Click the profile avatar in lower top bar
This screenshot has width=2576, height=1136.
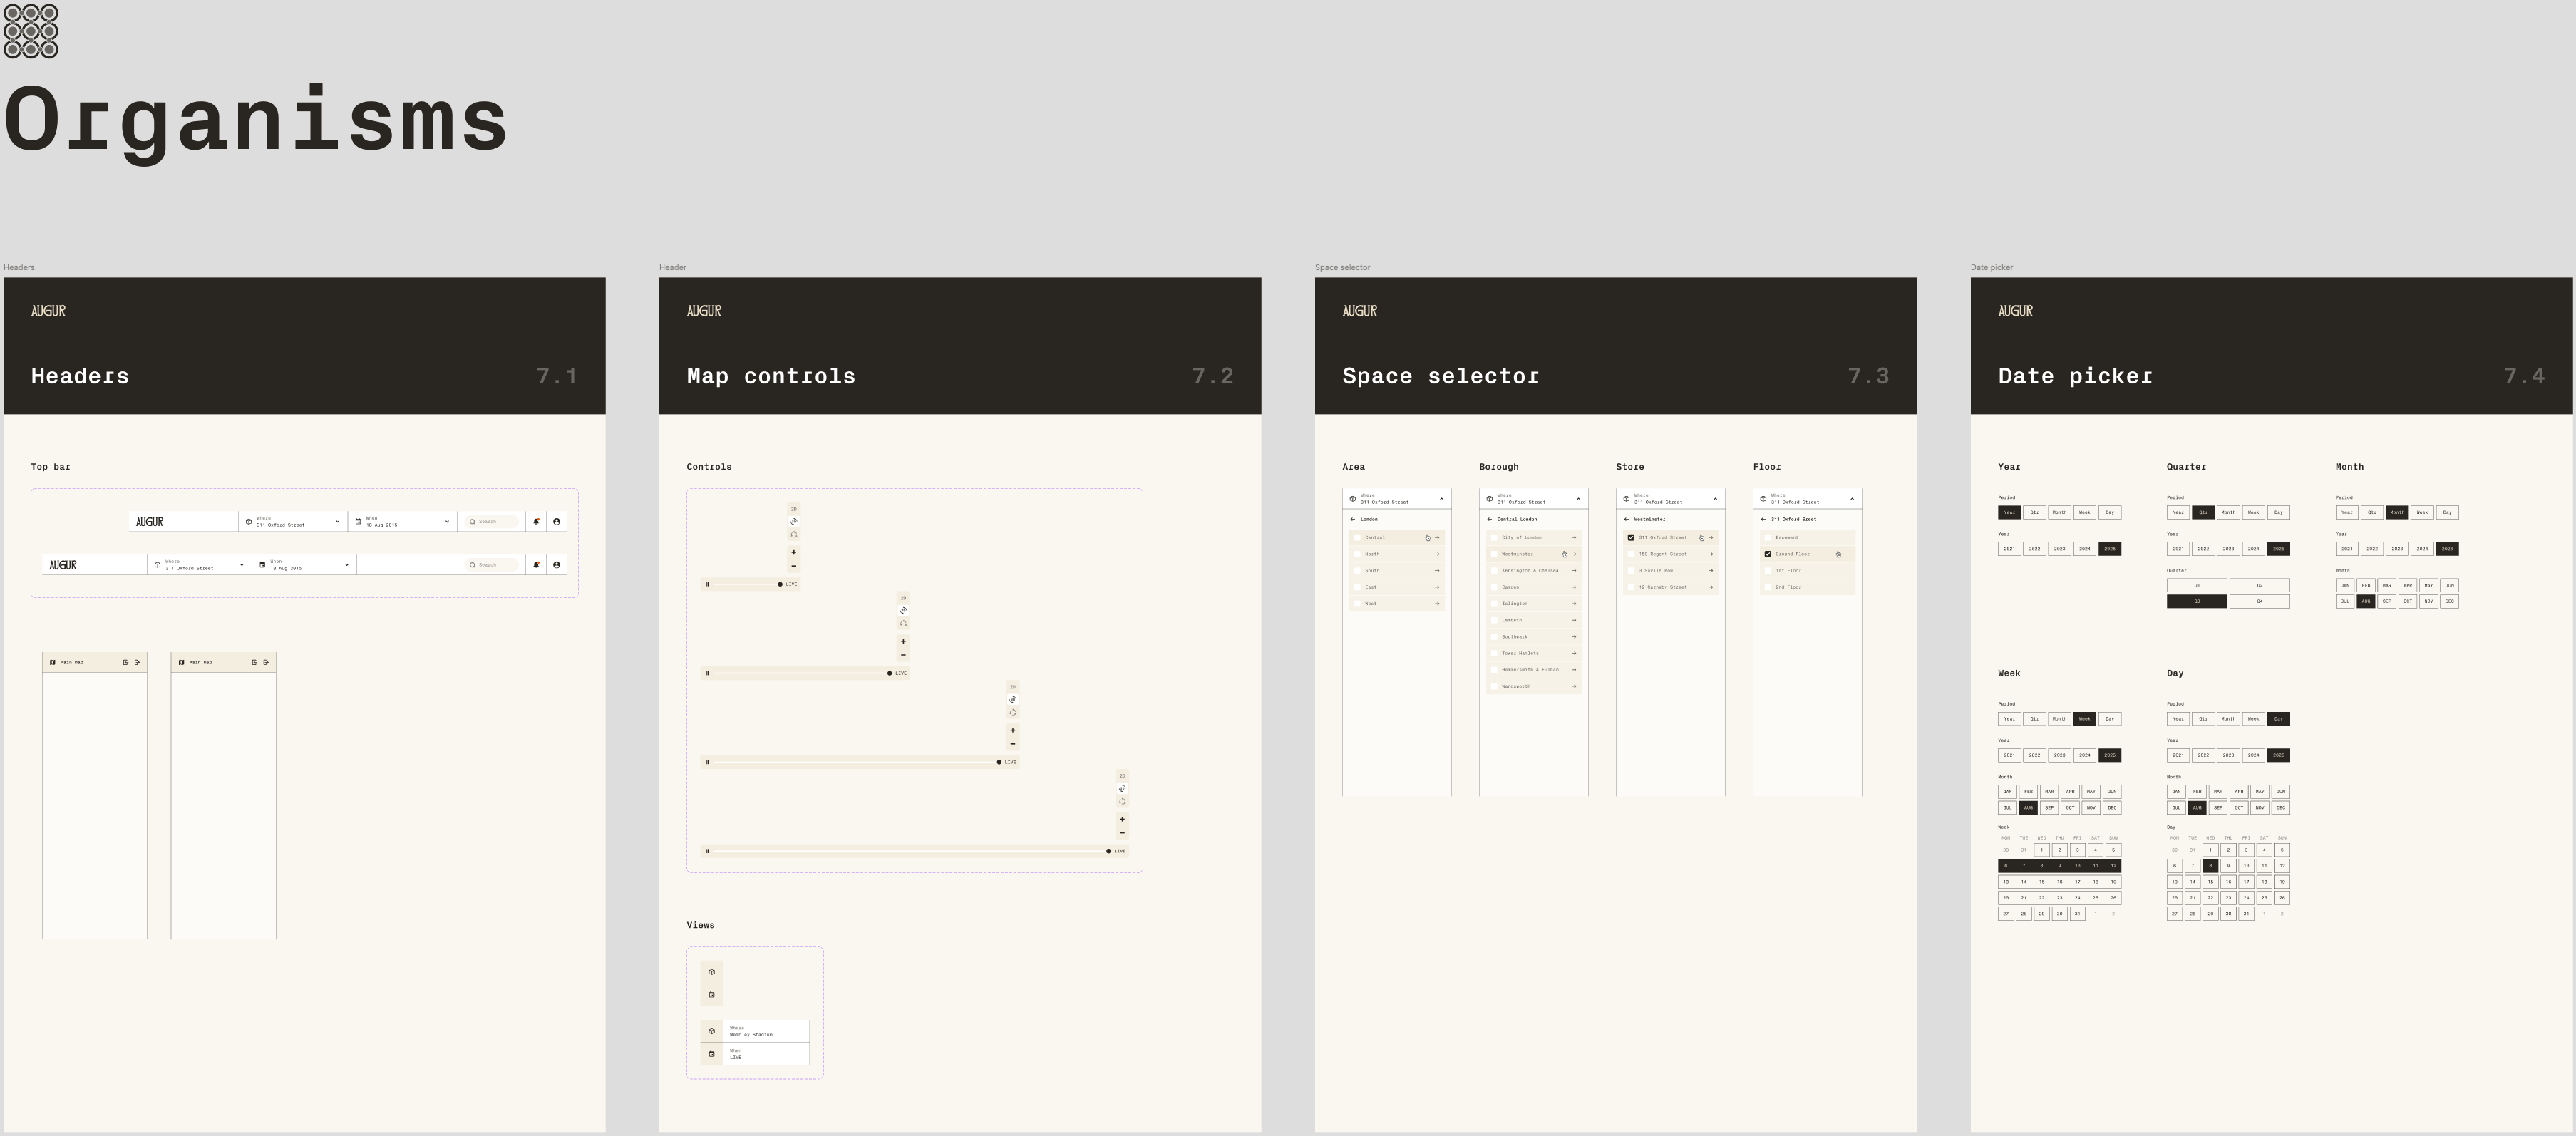pyautogui.click(x=557, y=565)
